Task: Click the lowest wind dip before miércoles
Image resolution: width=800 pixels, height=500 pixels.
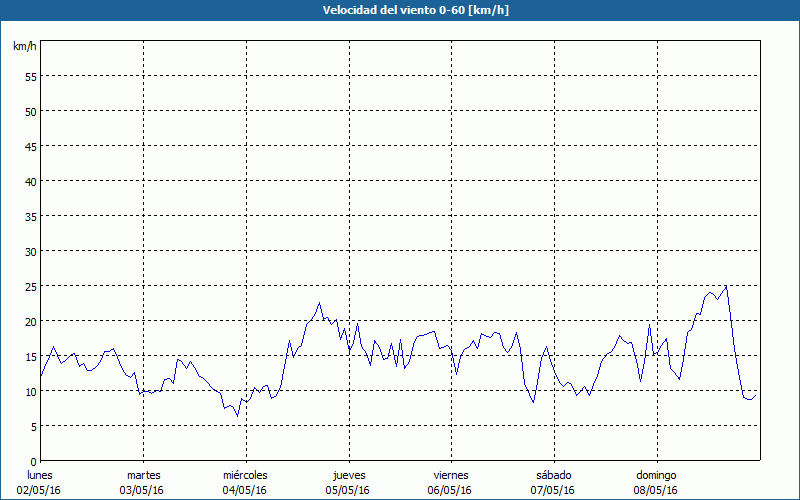Action: [x=238, y=415]
